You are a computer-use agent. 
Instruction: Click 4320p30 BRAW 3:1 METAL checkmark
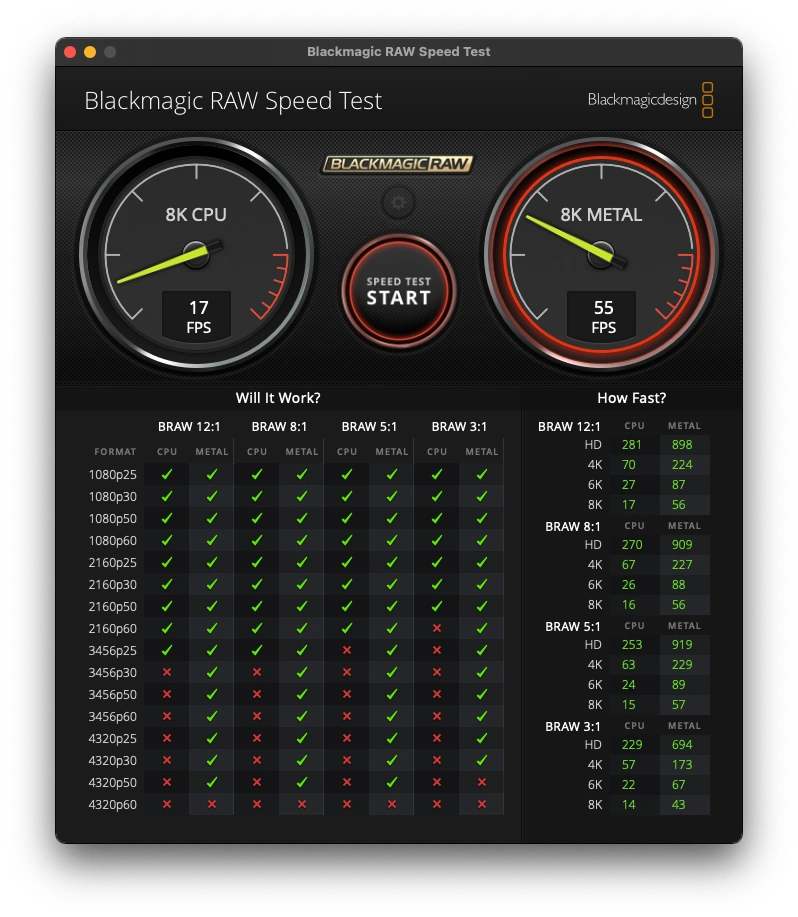[482, 760]
